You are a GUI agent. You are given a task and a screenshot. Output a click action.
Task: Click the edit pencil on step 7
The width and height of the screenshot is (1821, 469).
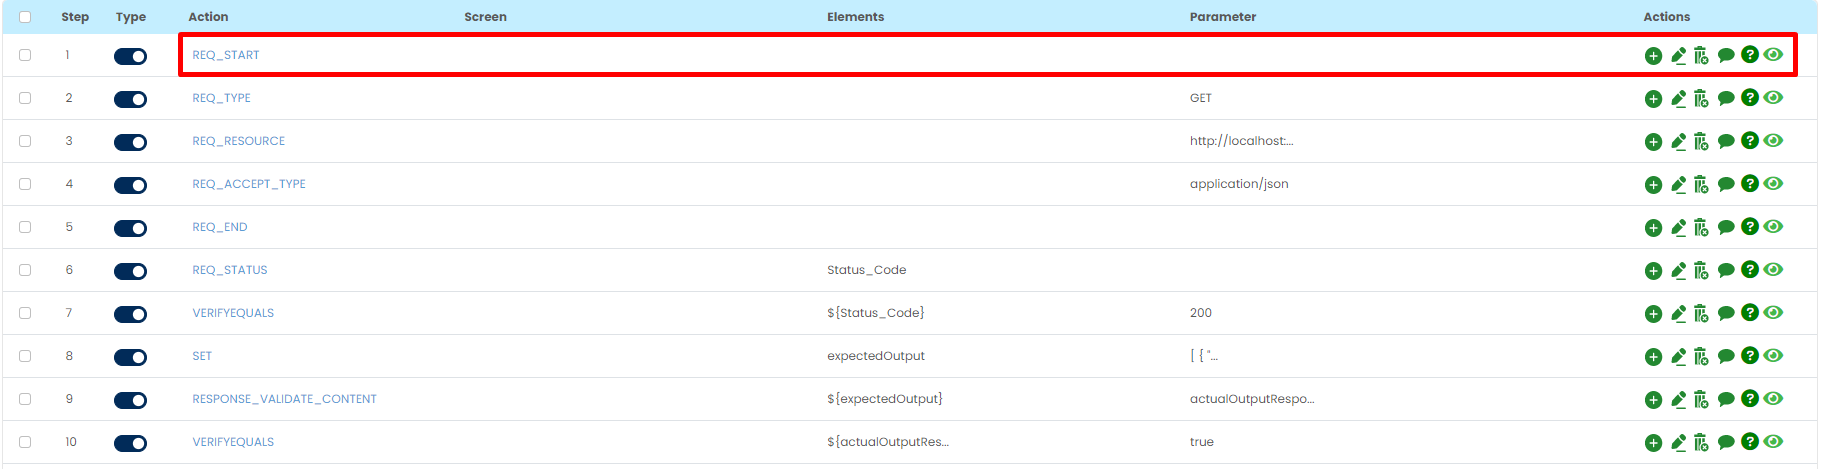(1678, 314)
